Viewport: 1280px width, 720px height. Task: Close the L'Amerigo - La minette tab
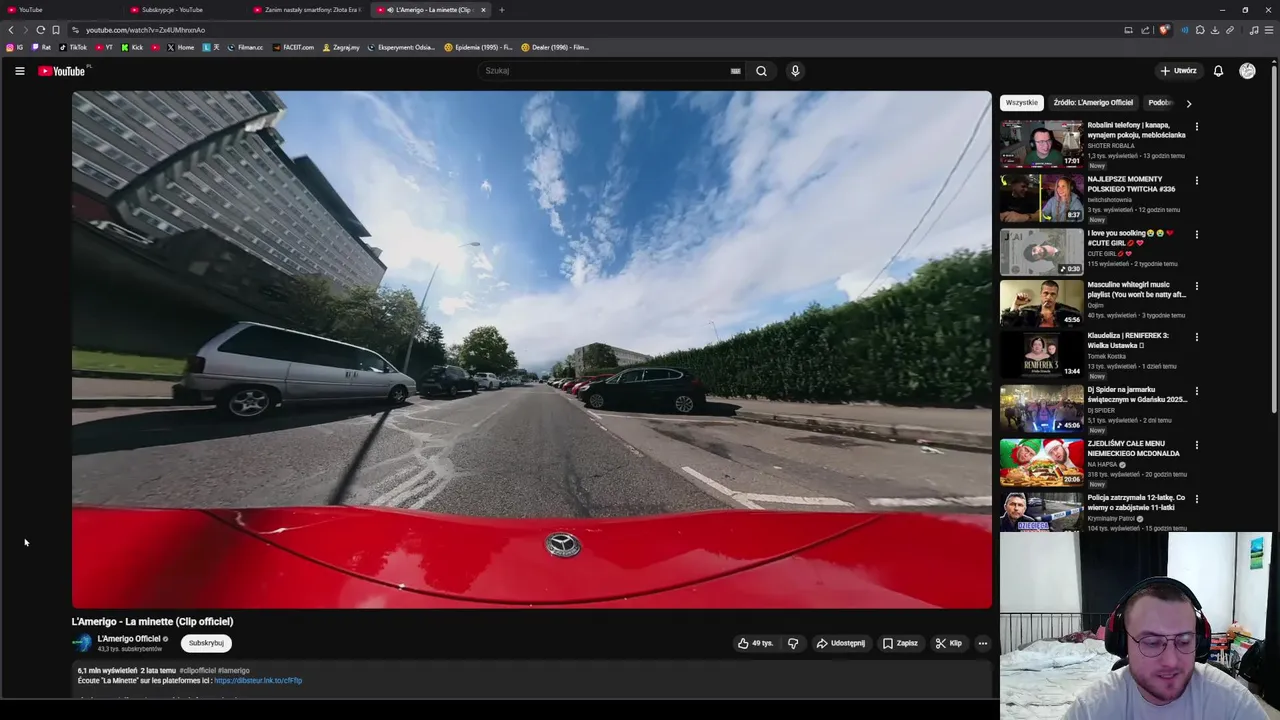(x=483, y=10)
